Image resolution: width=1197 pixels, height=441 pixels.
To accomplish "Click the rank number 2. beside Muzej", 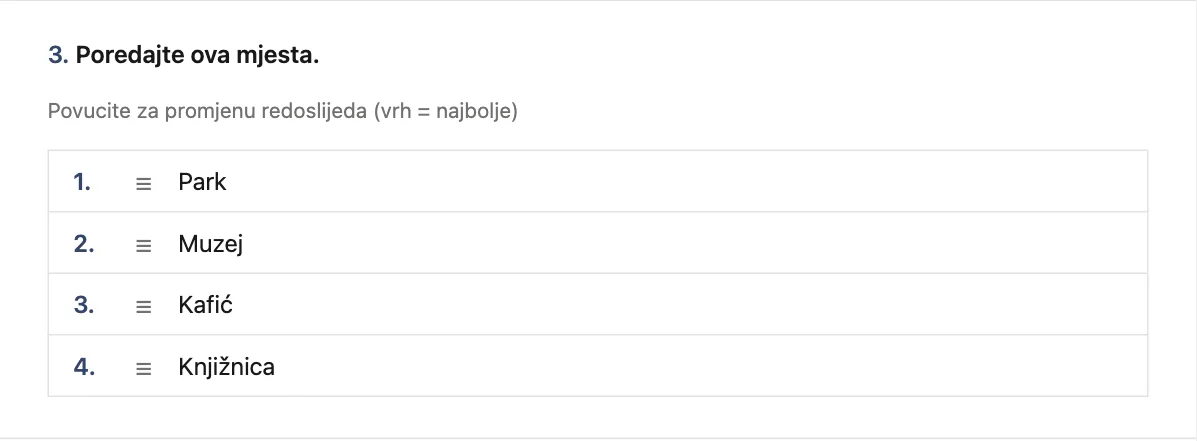I will [x=84, y=244].
